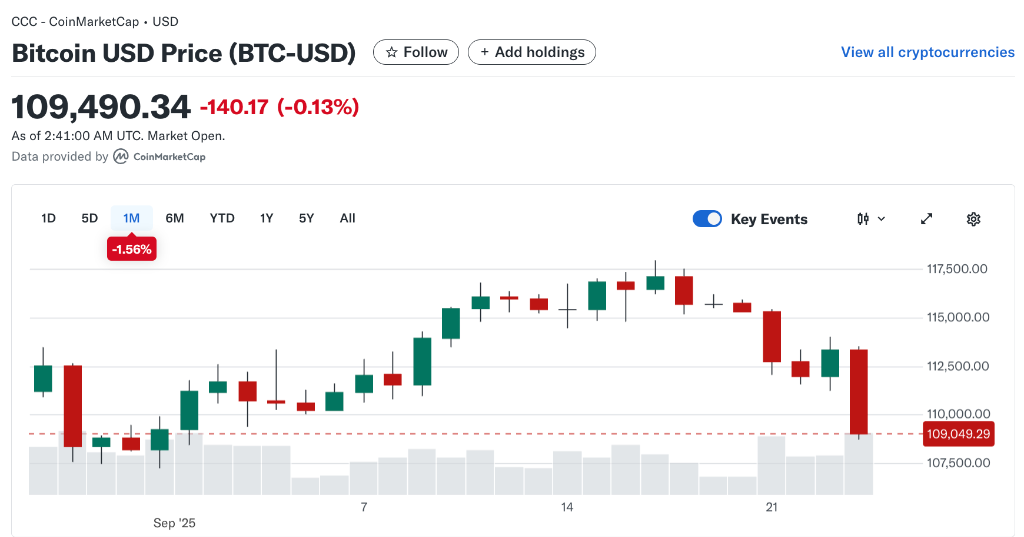Open chart type dropdown arrow
Screen dimensions: 1024x537
point(881,219)
